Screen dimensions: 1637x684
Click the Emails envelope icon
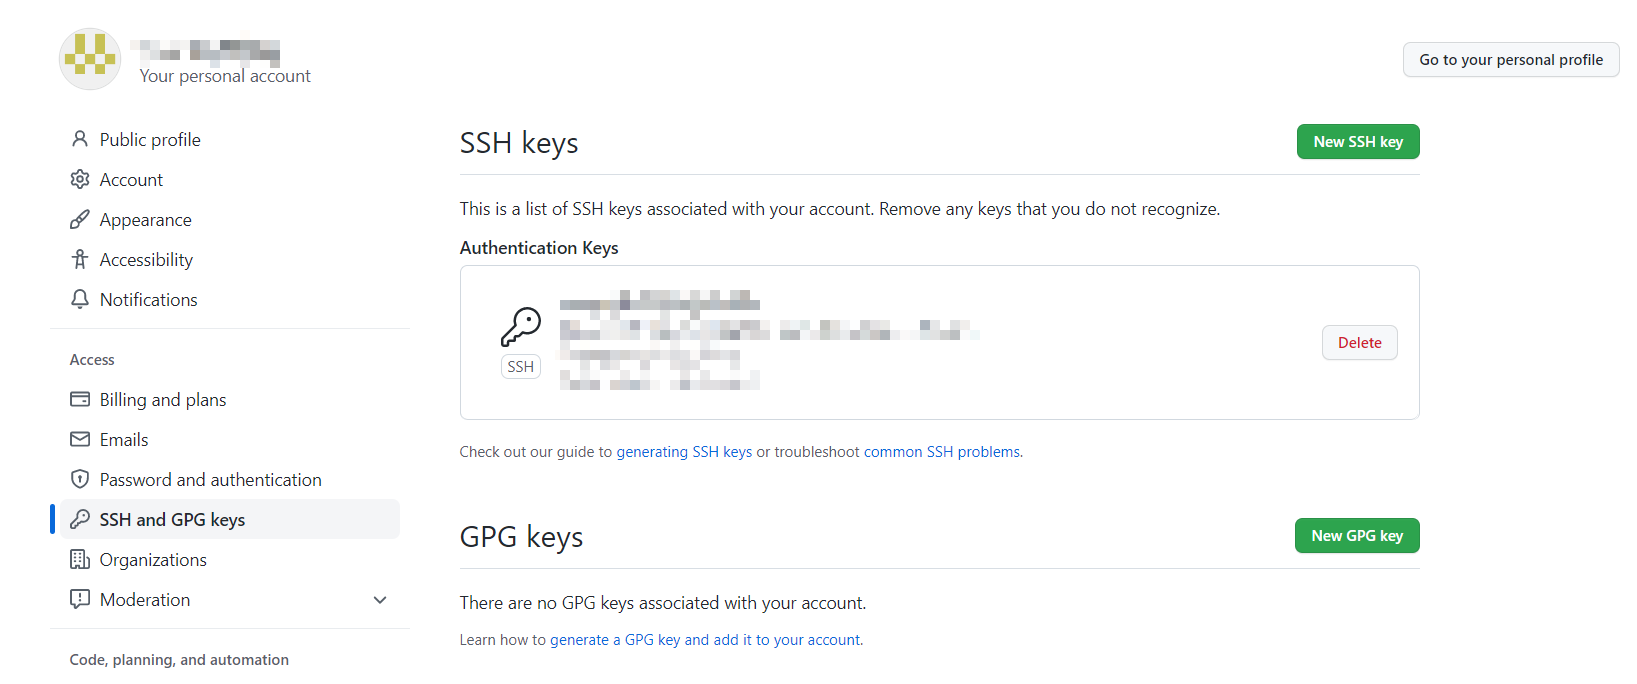[x=80, y=439]
